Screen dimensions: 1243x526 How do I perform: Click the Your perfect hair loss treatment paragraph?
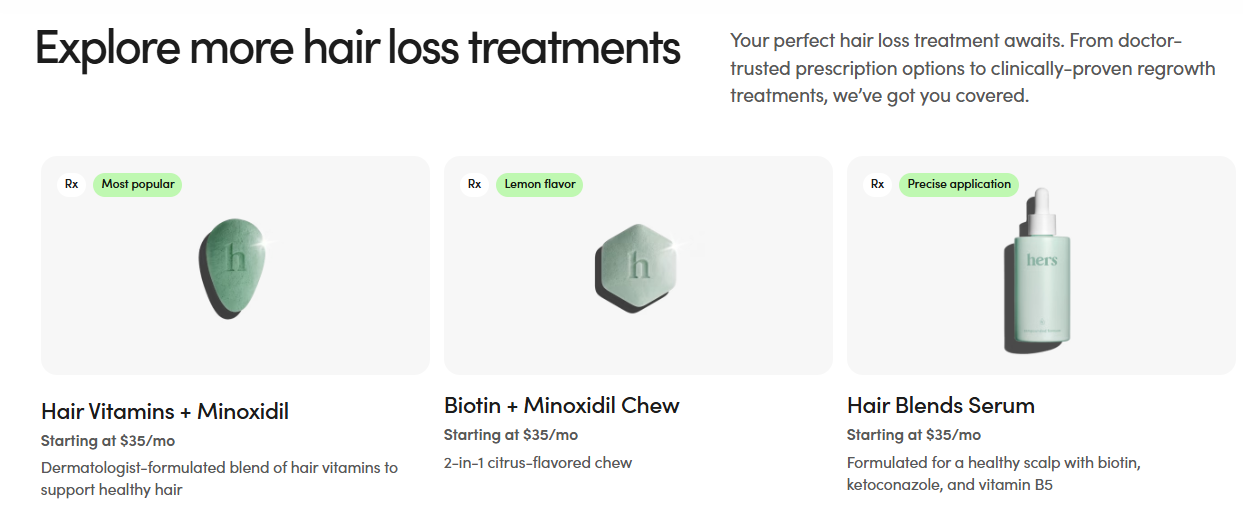tap(973, 68)
